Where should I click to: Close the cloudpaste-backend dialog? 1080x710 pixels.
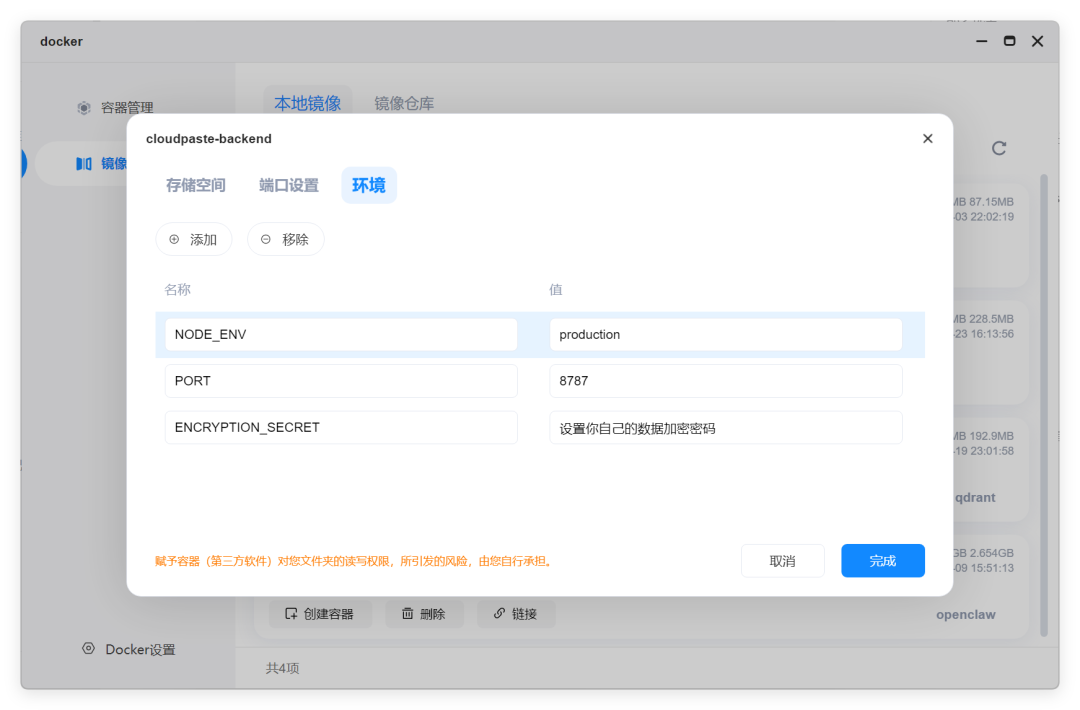click(x=927, y=138)
